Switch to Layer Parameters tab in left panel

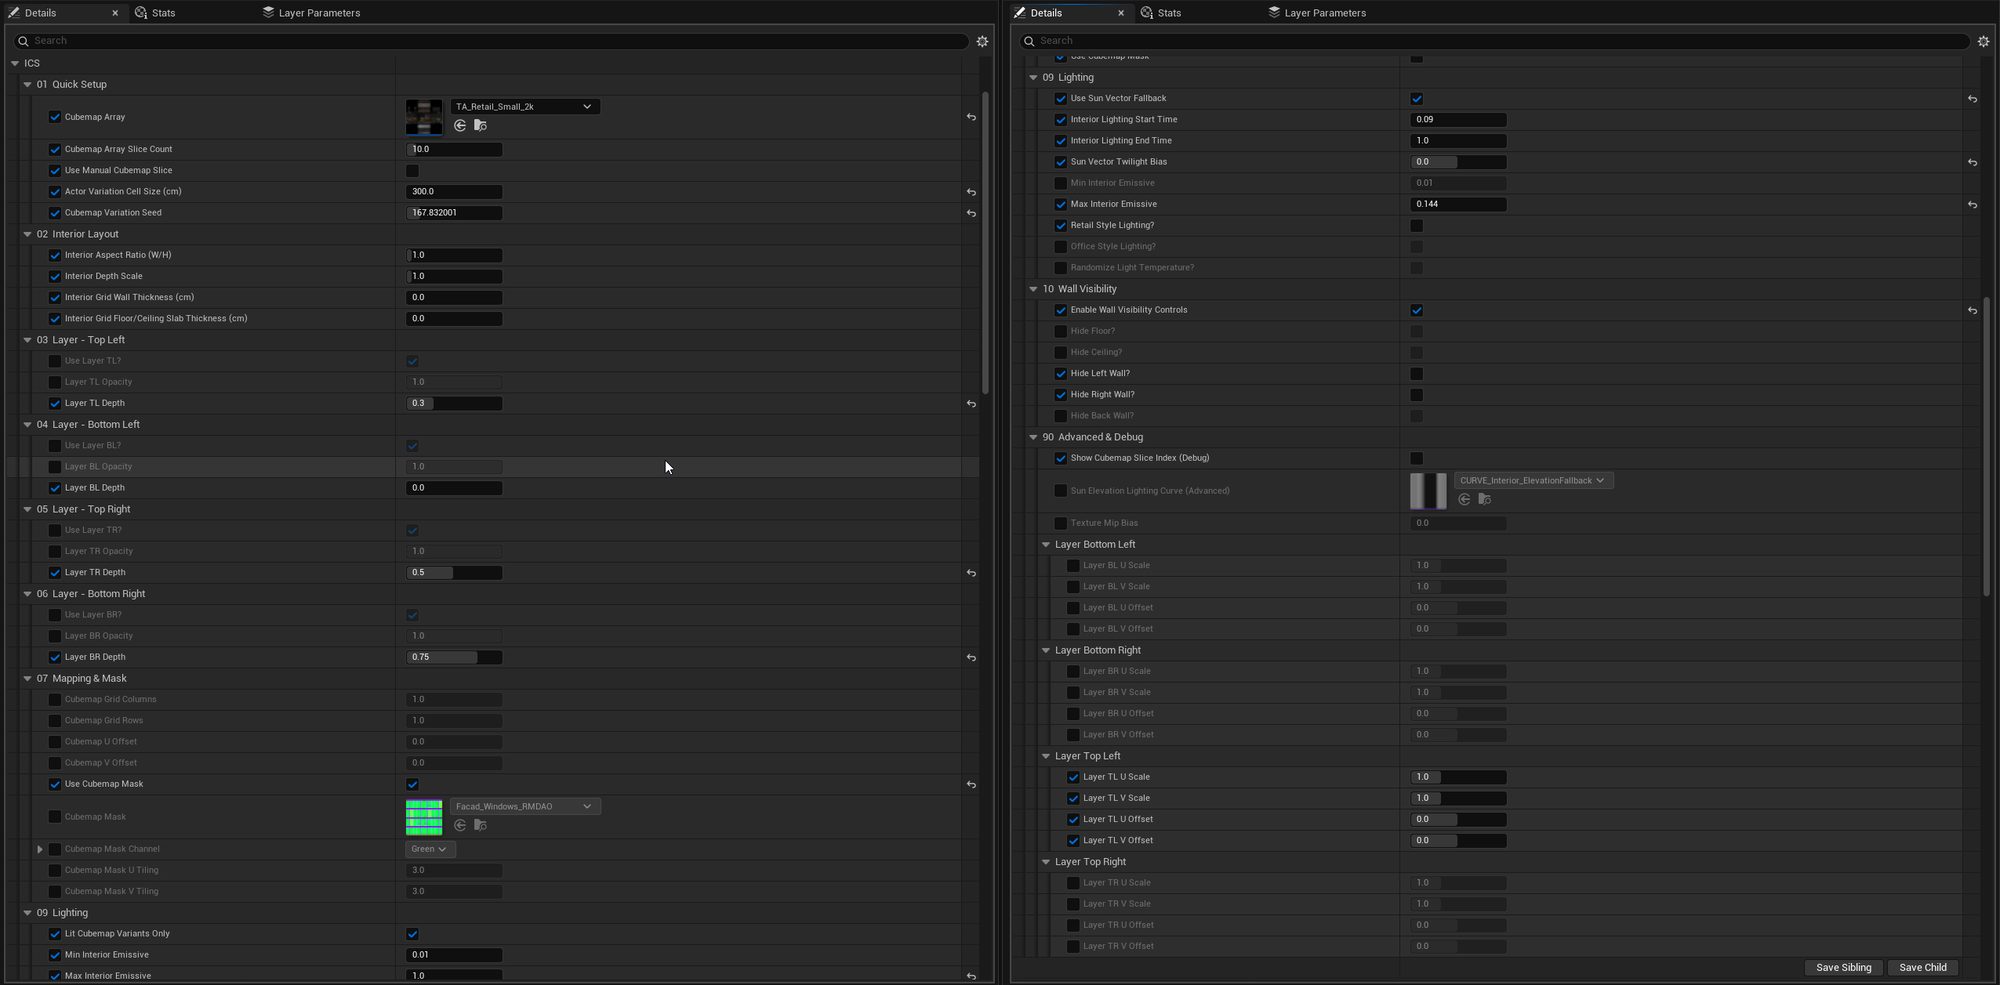pos(311,13)
